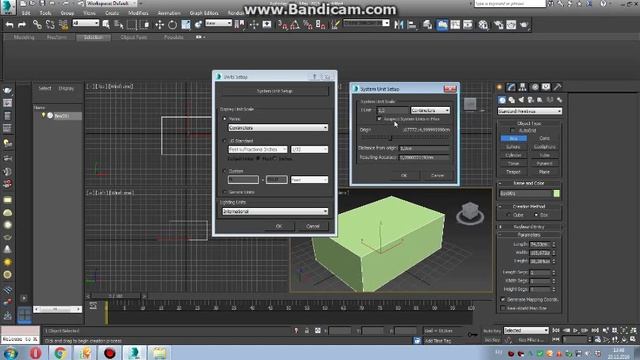Activate the Select Object tool
Viewport: 640px width, 360px height.
(106, 25)
